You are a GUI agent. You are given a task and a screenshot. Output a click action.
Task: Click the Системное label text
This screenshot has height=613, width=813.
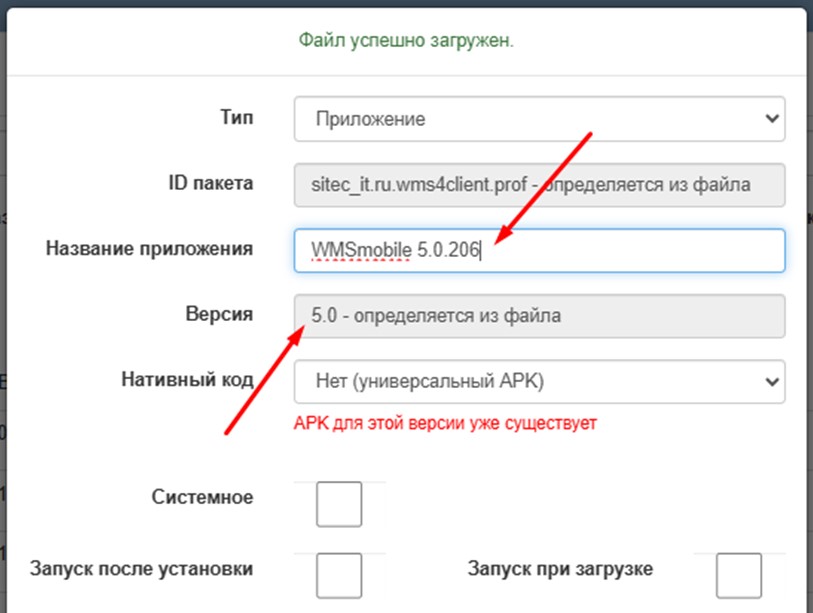(x=202, y=497)
